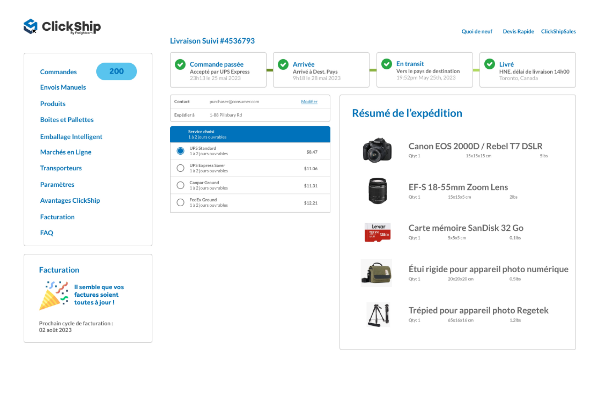Click the Commande passée status card title
Viewport: 600px width, 405px height.
coord(217,64)
